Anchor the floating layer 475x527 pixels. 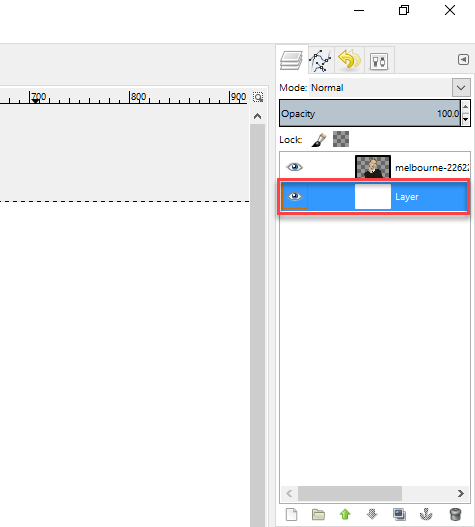coord(426,514)
